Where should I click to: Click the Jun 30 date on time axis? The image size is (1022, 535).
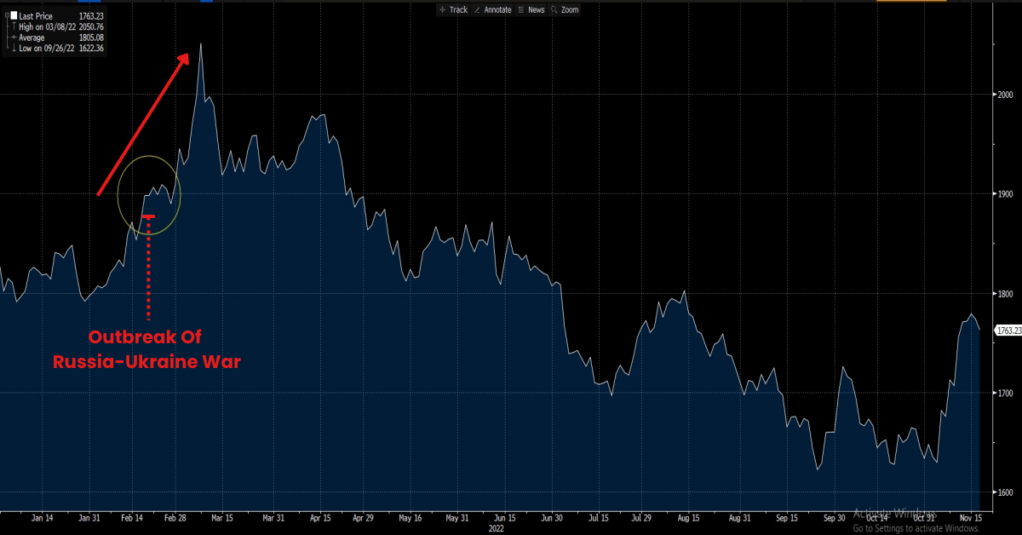pyautogui.click(x=551, y=518)
